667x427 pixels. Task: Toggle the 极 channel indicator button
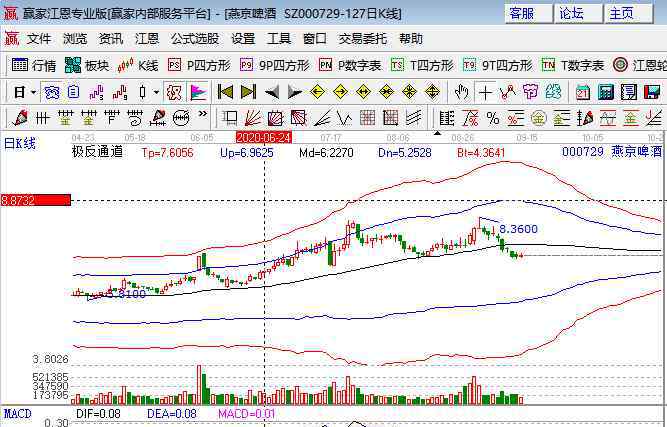(x=174, y=92)
